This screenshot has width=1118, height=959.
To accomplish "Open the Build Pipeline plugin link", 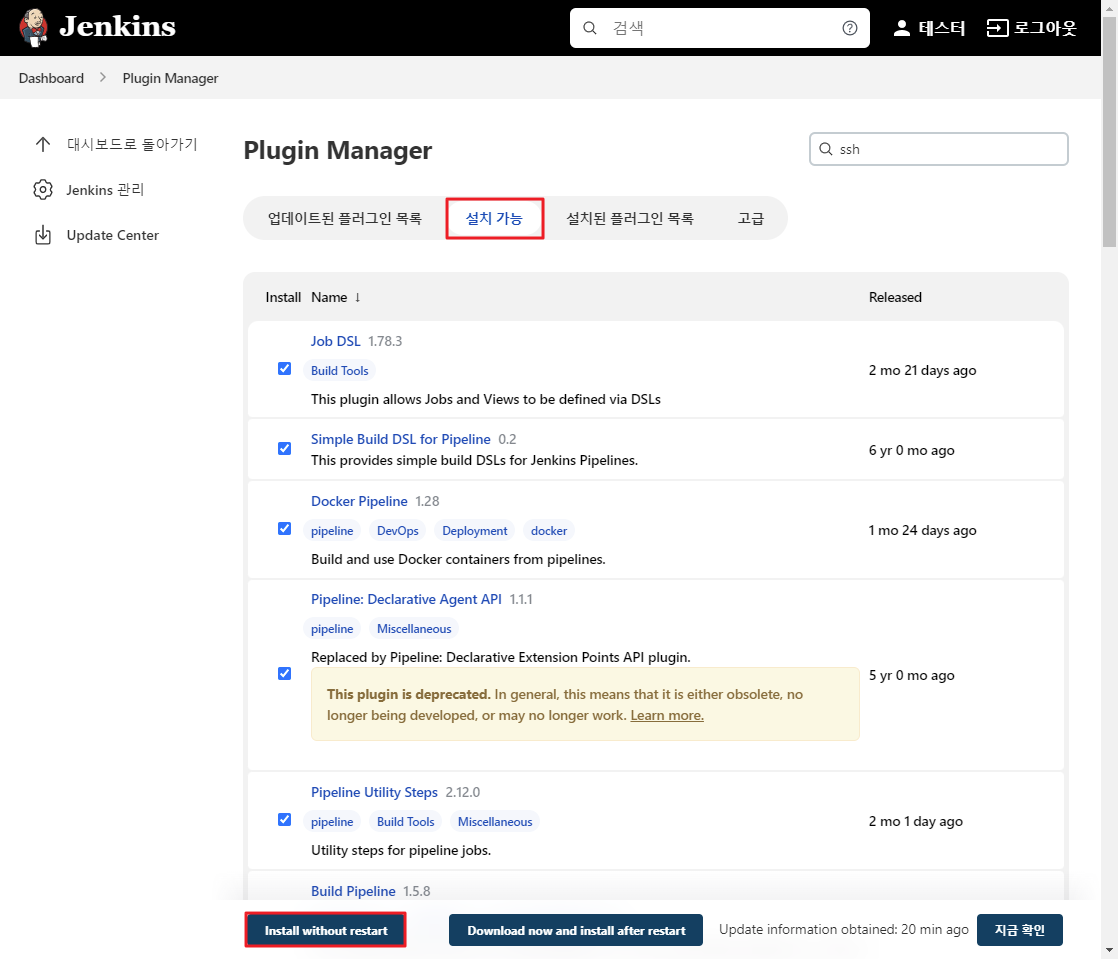I will (353, 891).
